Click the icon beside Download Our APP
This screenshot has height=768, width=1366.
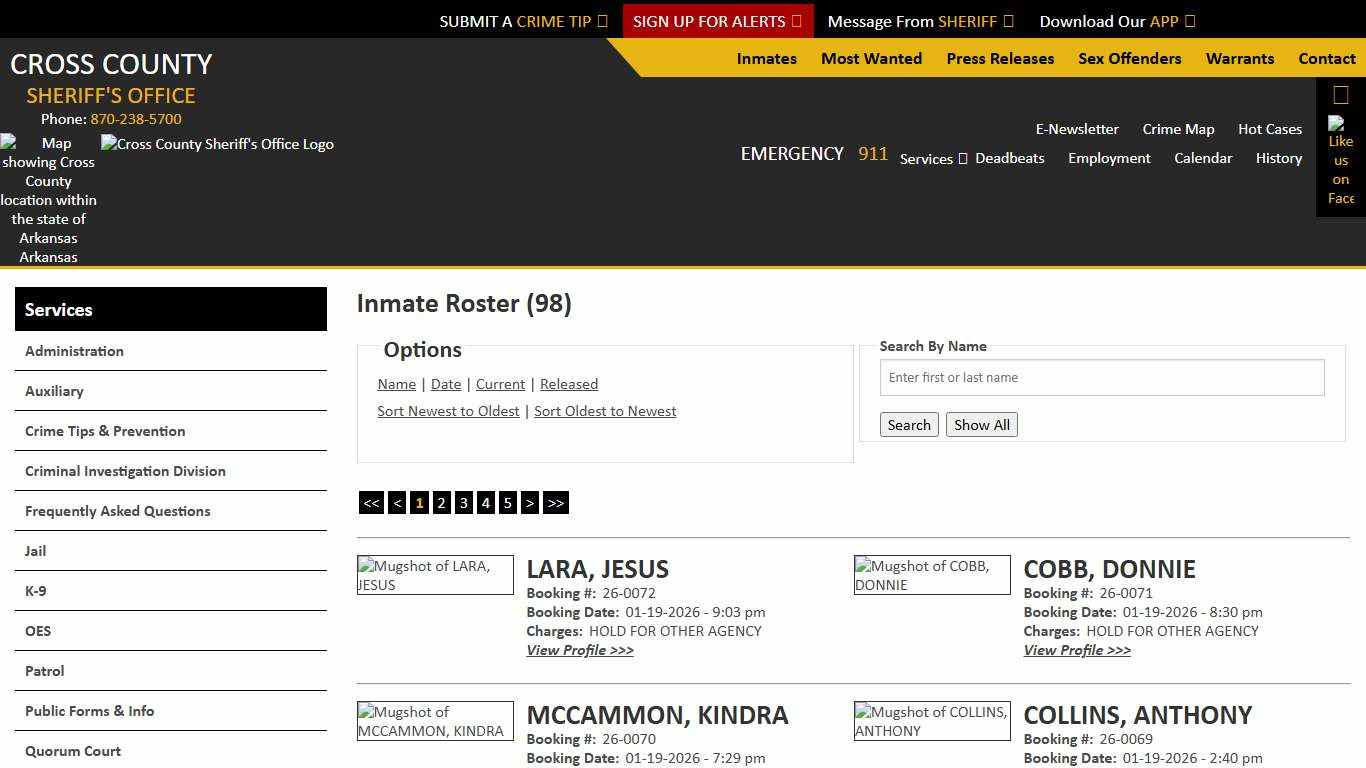click(x=1189, y=20)
